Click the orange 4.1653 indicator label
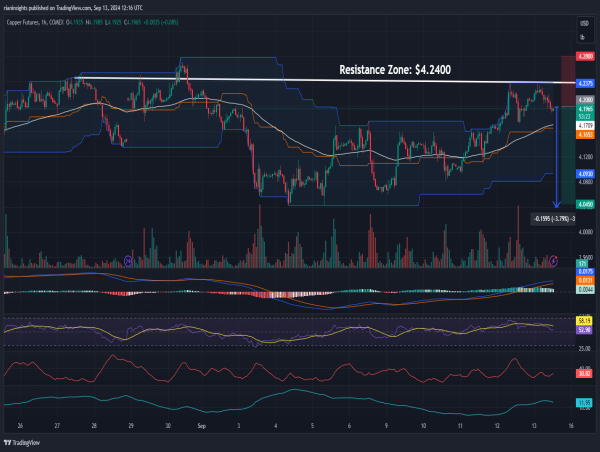 click(x=585, y=135)
